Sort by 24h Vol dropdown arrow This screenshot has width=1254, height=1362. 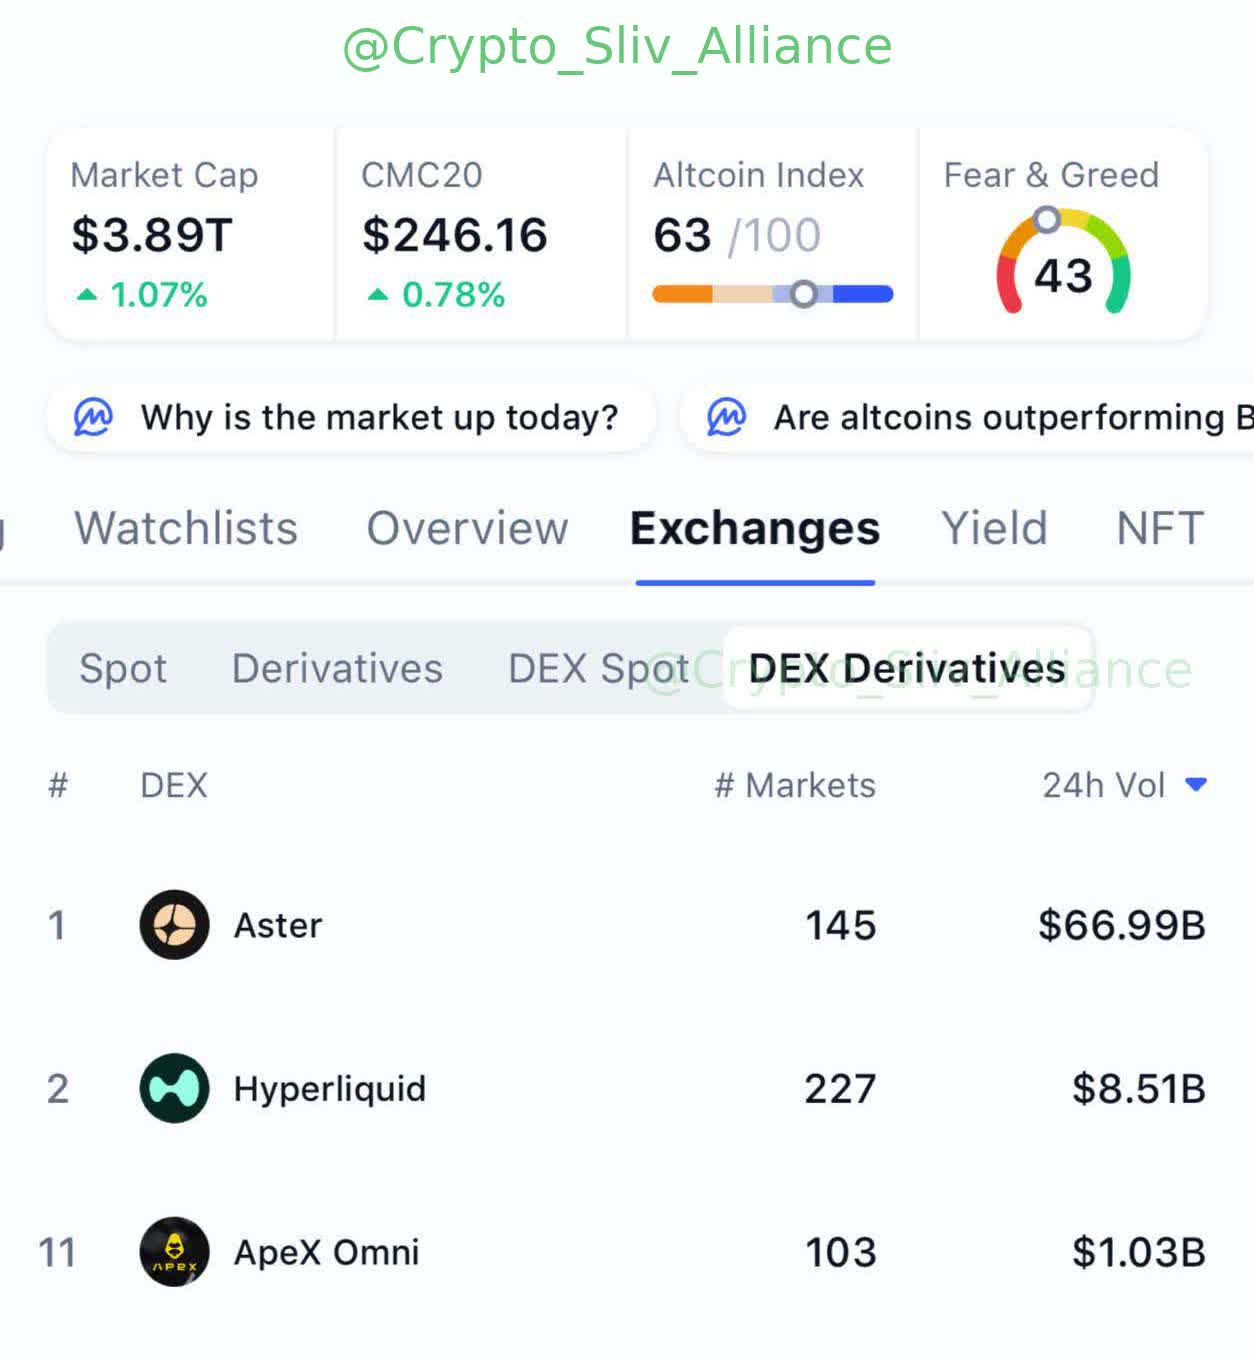click(x=1195, y=785)
